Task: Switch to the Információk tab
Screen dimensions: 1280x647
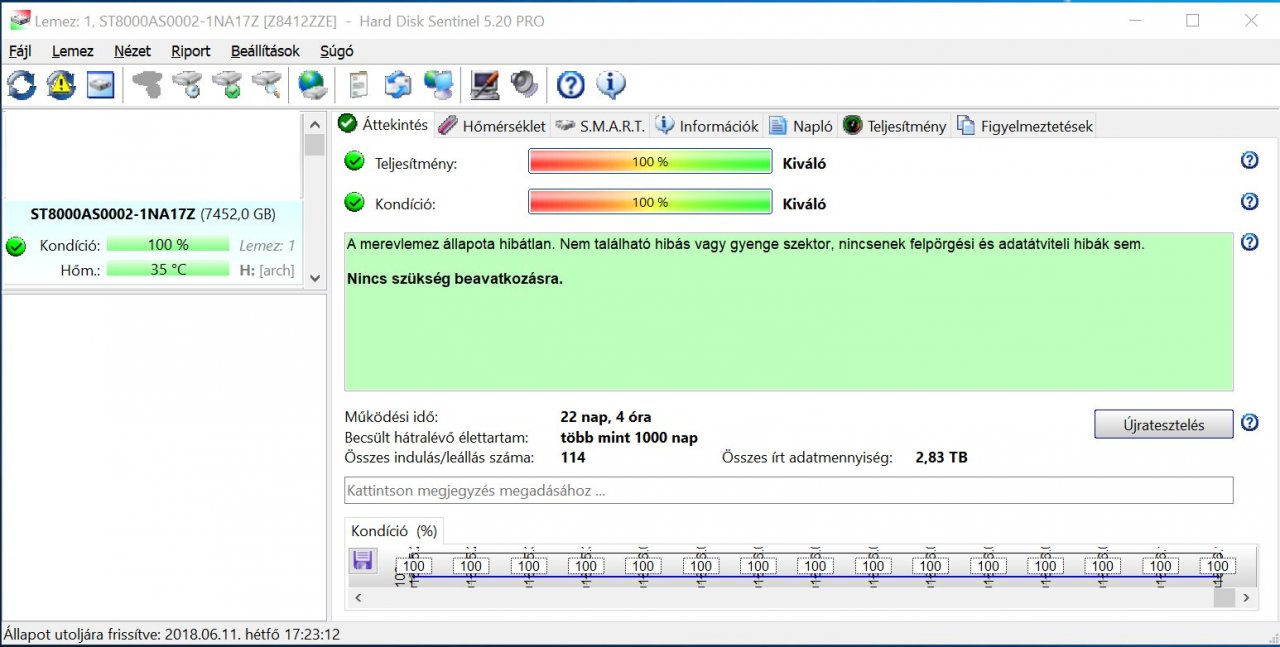Action: coord(707,126)
